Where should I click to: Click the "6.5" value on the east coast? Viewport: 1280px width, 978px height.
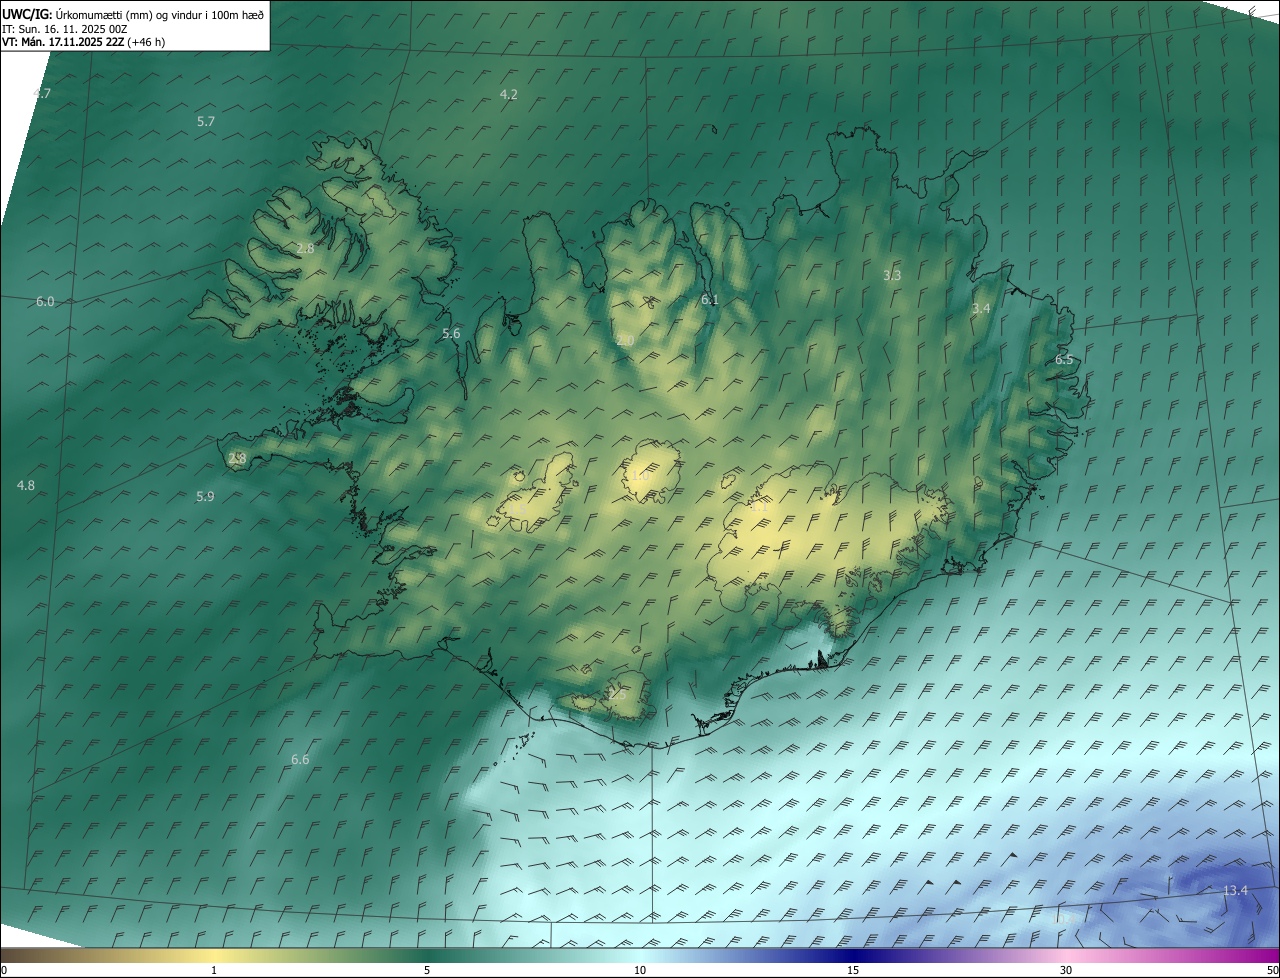[x=1064, y=359]
